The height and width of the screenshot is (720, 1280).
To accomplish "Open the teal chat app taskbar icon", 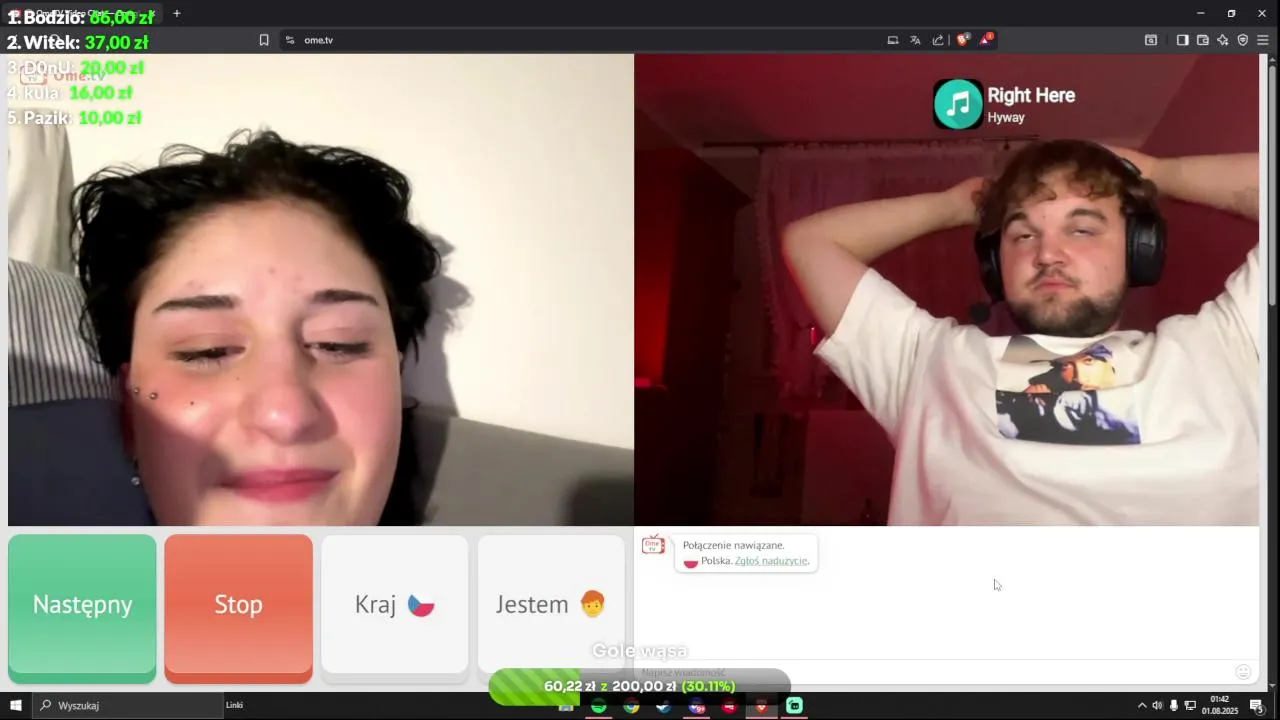I will (x=795, y=706).
